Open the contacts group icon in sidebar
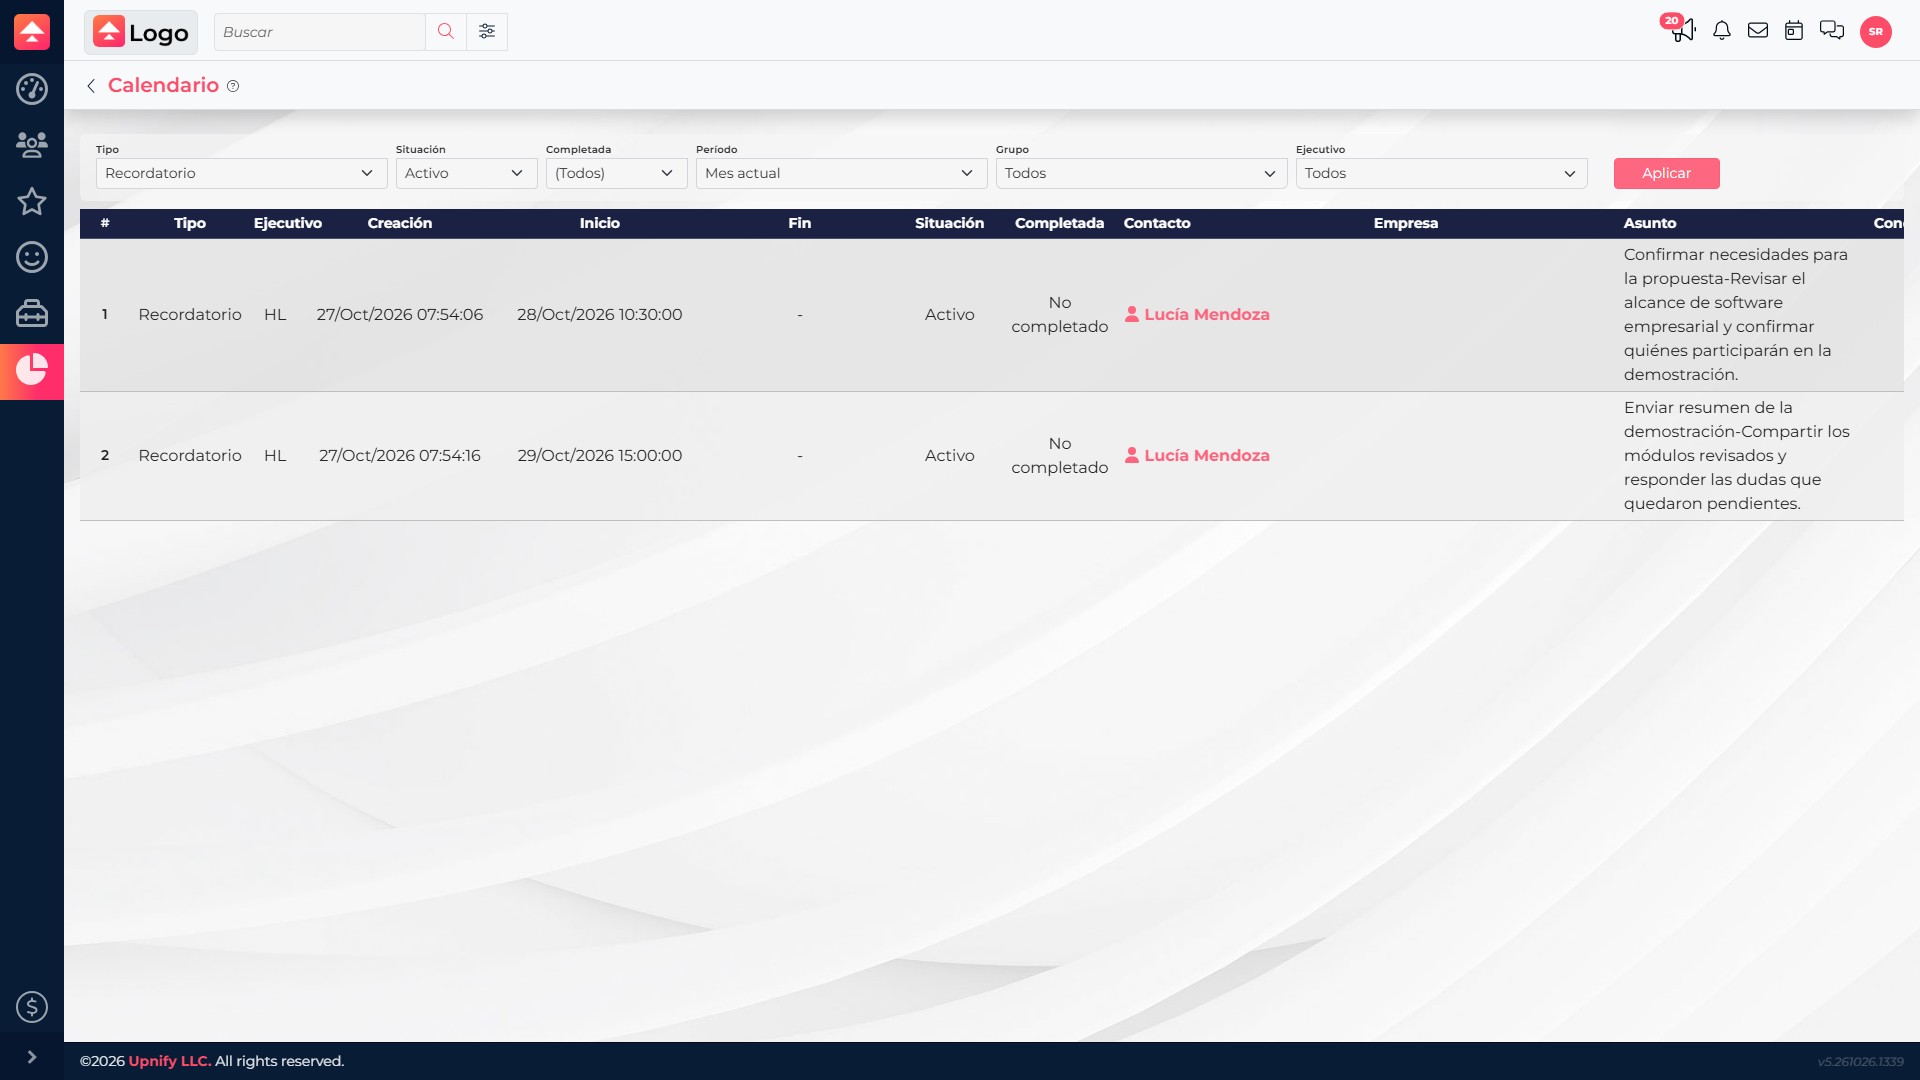 [32, 145]
